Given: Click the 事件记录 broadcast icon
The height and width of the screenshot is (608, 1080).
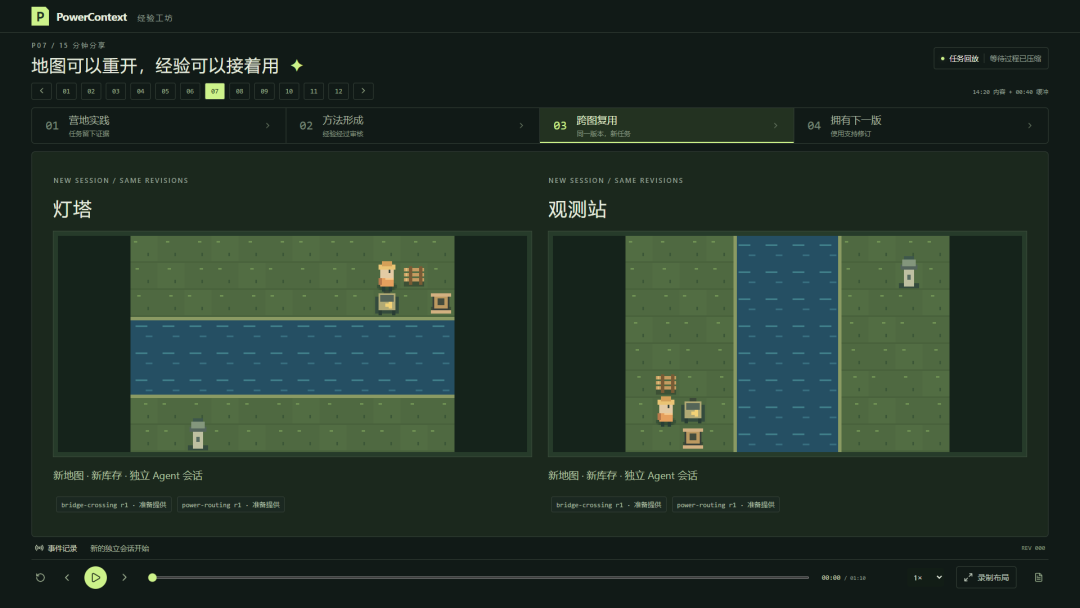Looking at the screenshot, I should 39,548.
